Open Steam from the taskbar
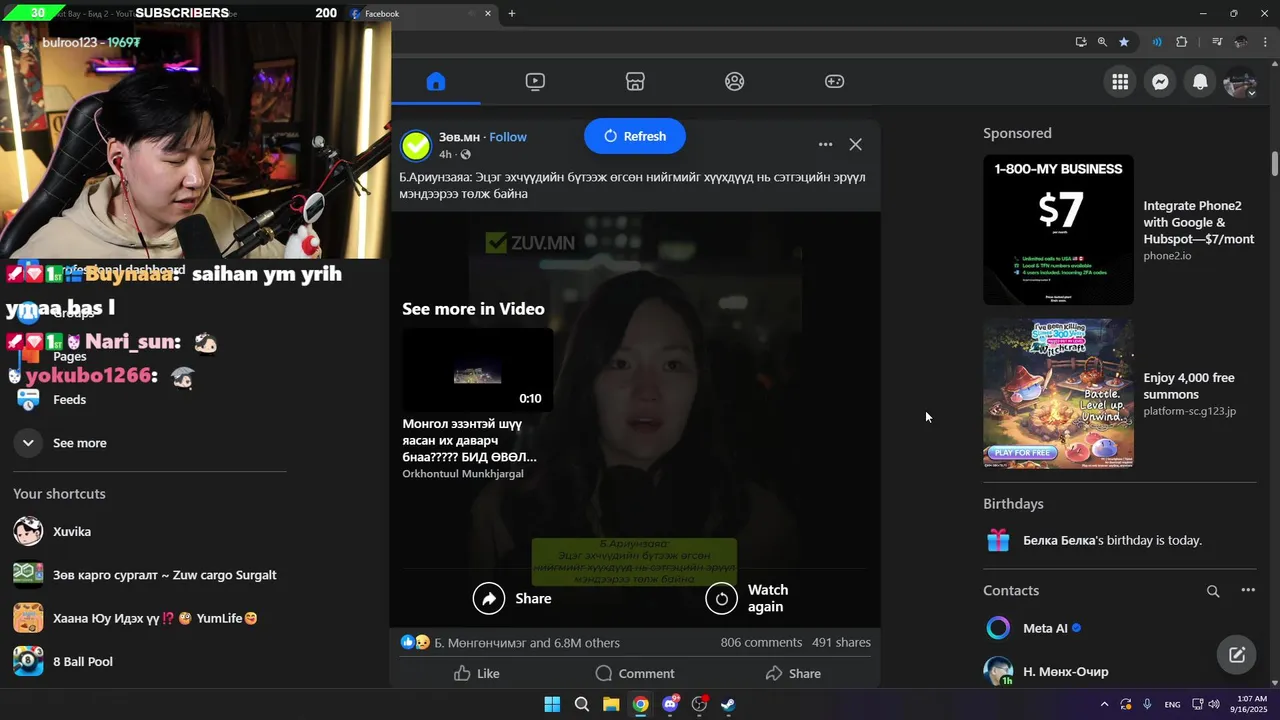 728,704
